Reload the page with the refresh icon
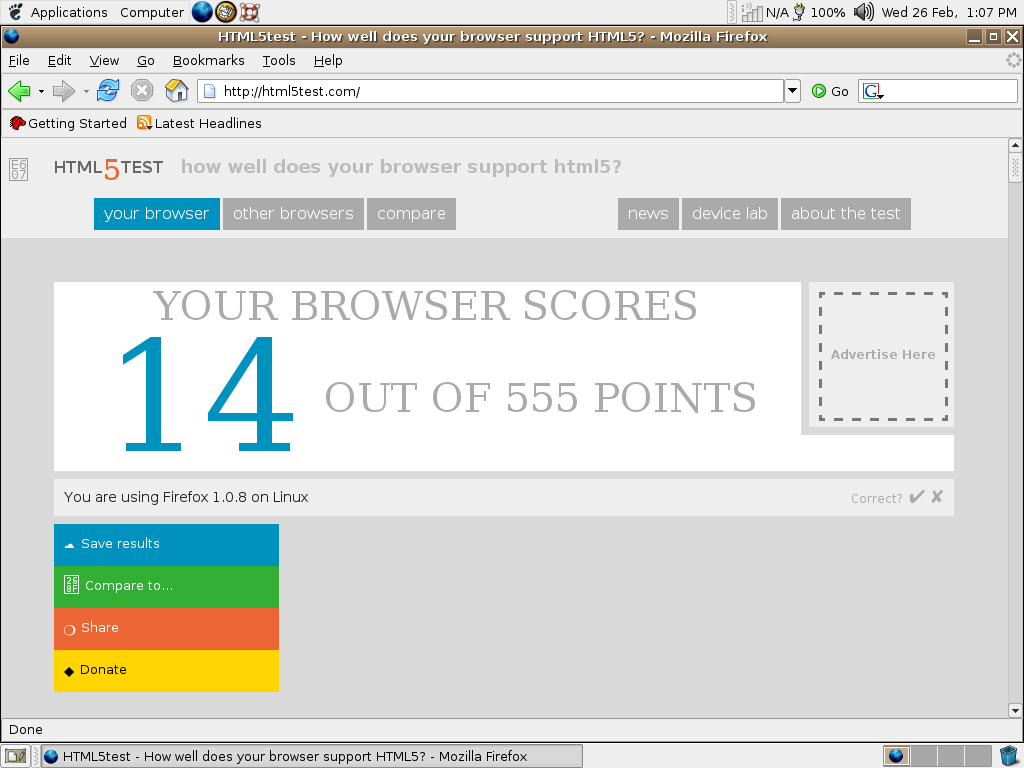This screenshot has height=768, width=1024. tap(108, 90)
